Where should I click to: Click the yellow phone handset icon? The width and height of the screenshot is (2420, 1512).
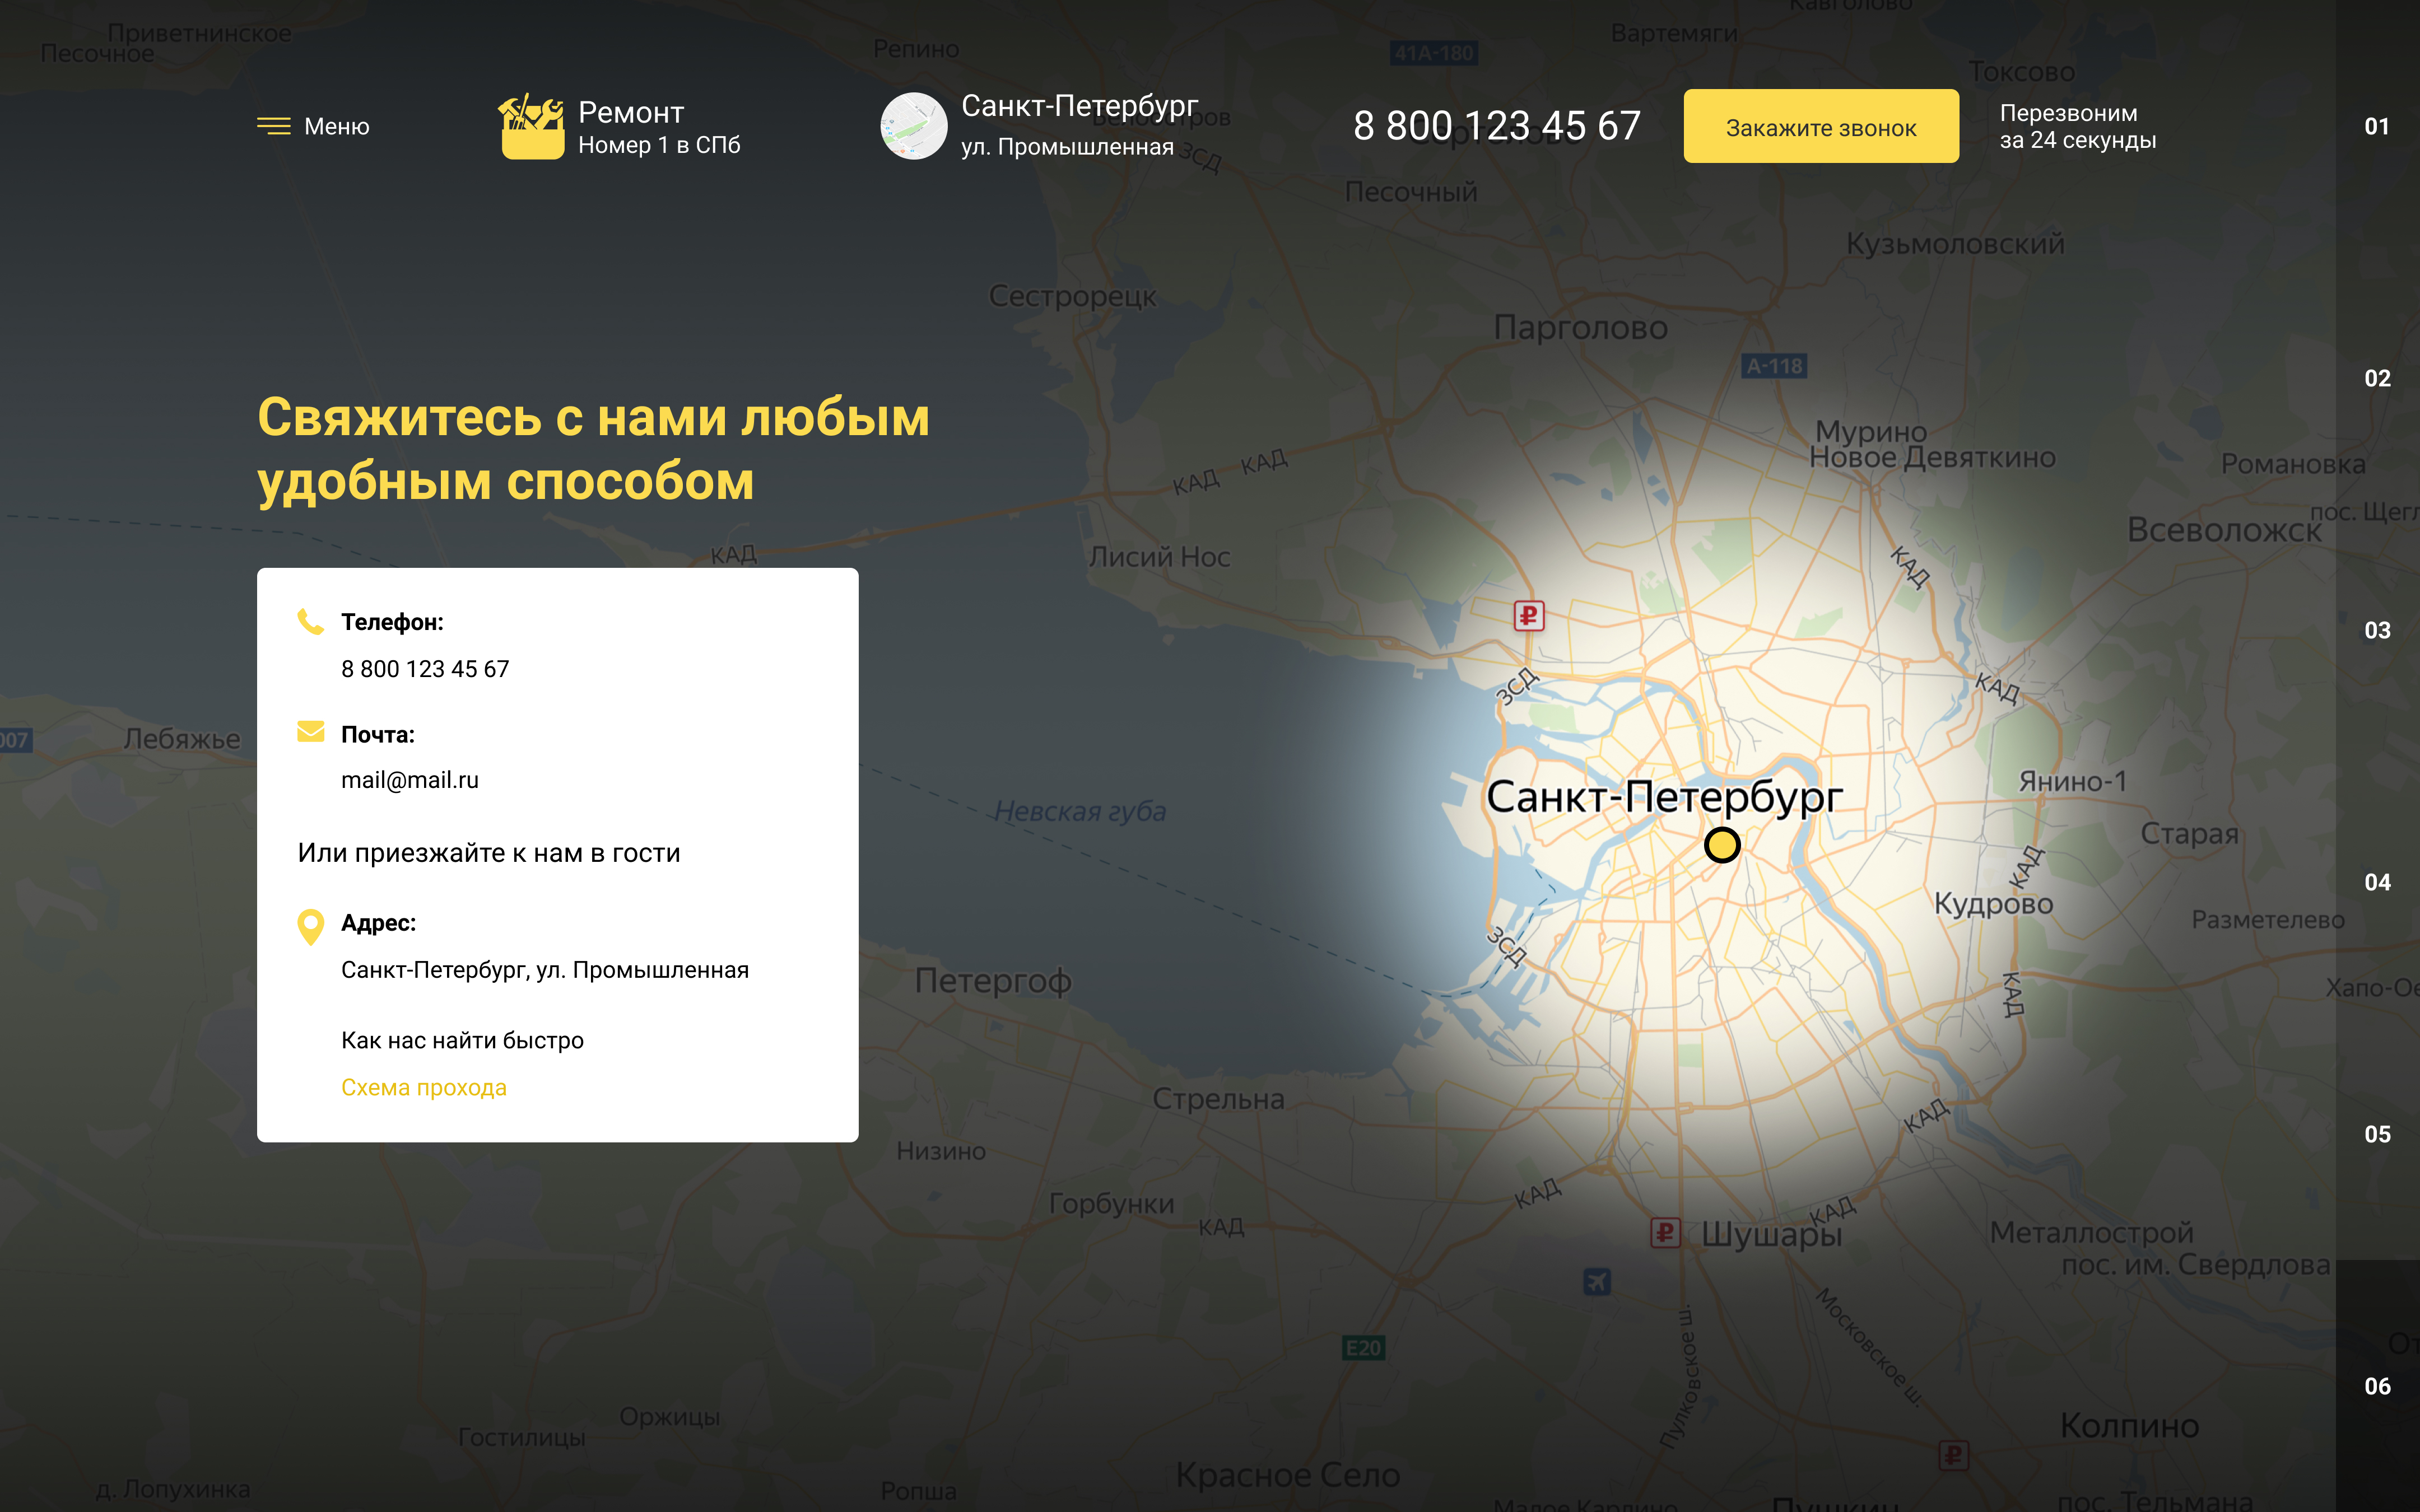(311, 621)
